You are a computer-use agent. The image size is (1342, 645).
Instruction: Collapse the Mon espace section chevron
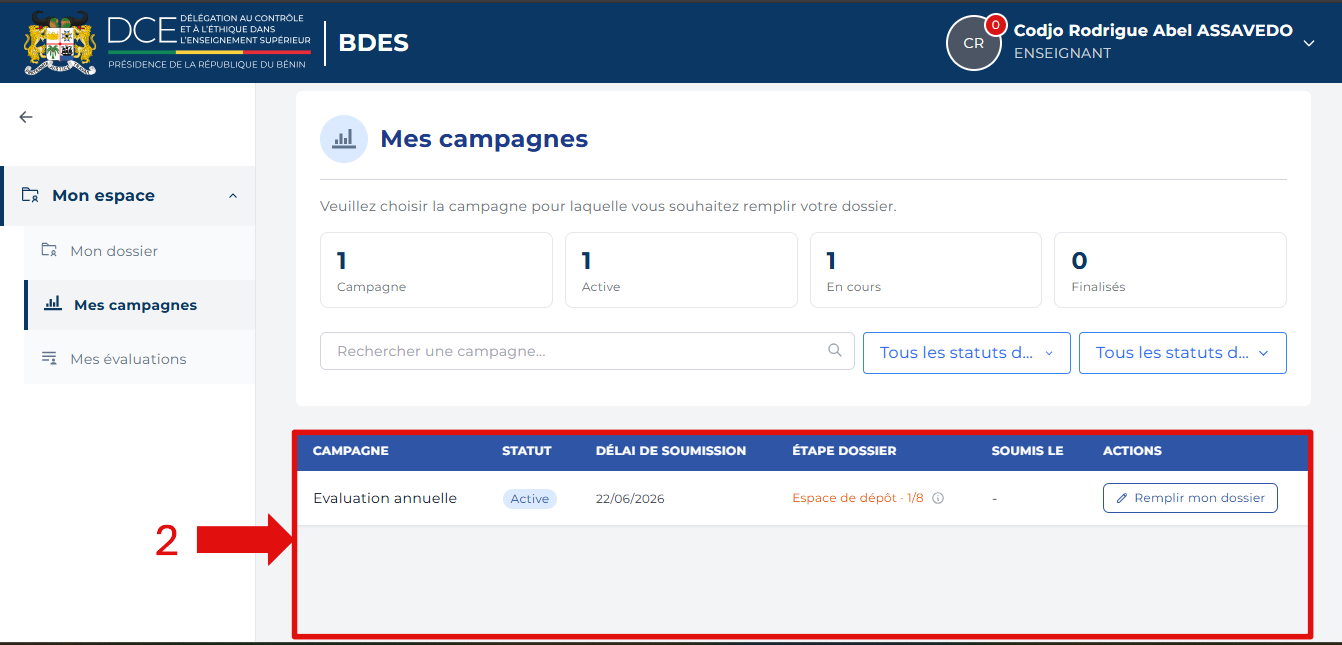point(233,196)
